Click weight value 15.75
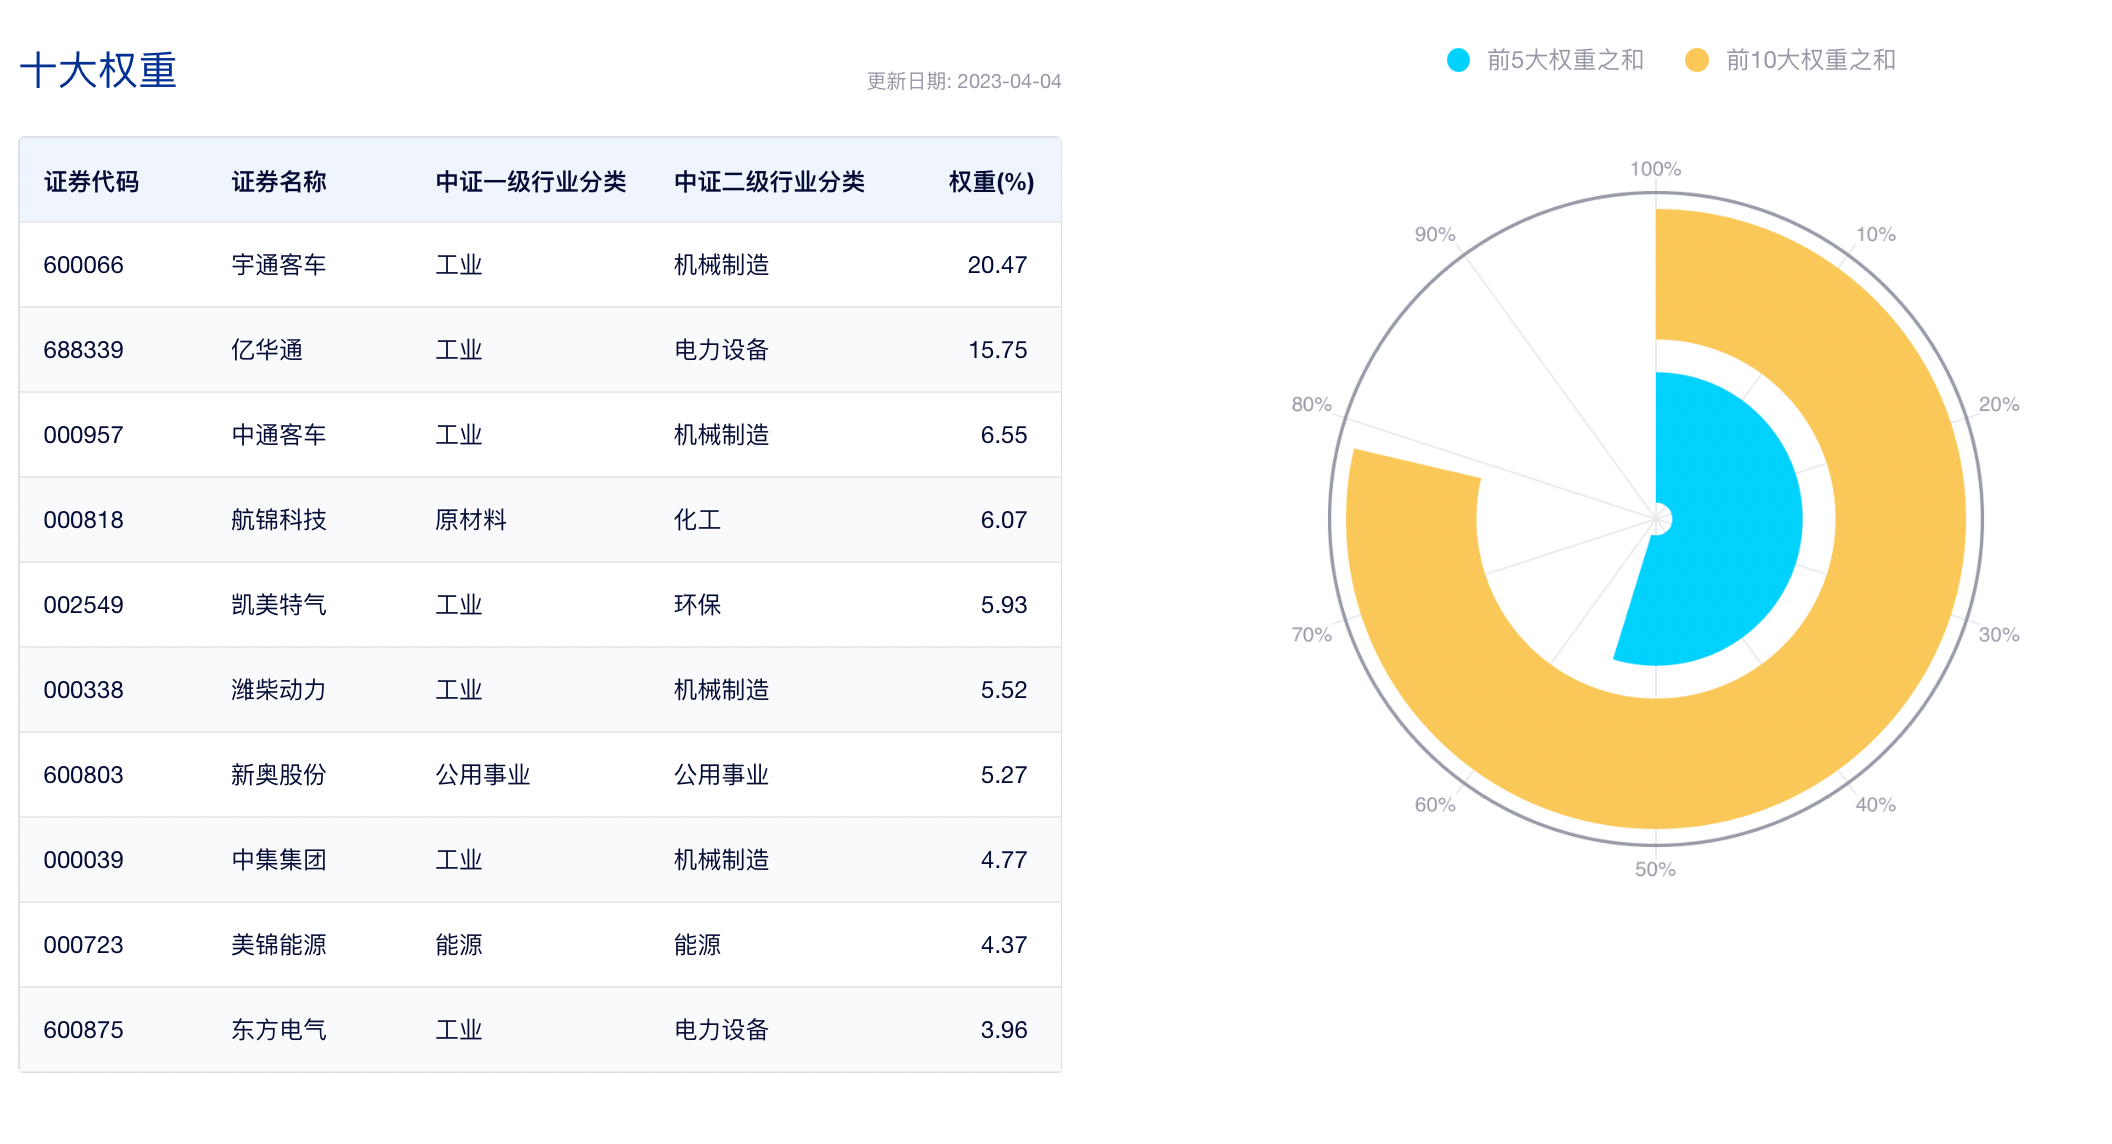Screen dimensions: 2112x1144 997,350
